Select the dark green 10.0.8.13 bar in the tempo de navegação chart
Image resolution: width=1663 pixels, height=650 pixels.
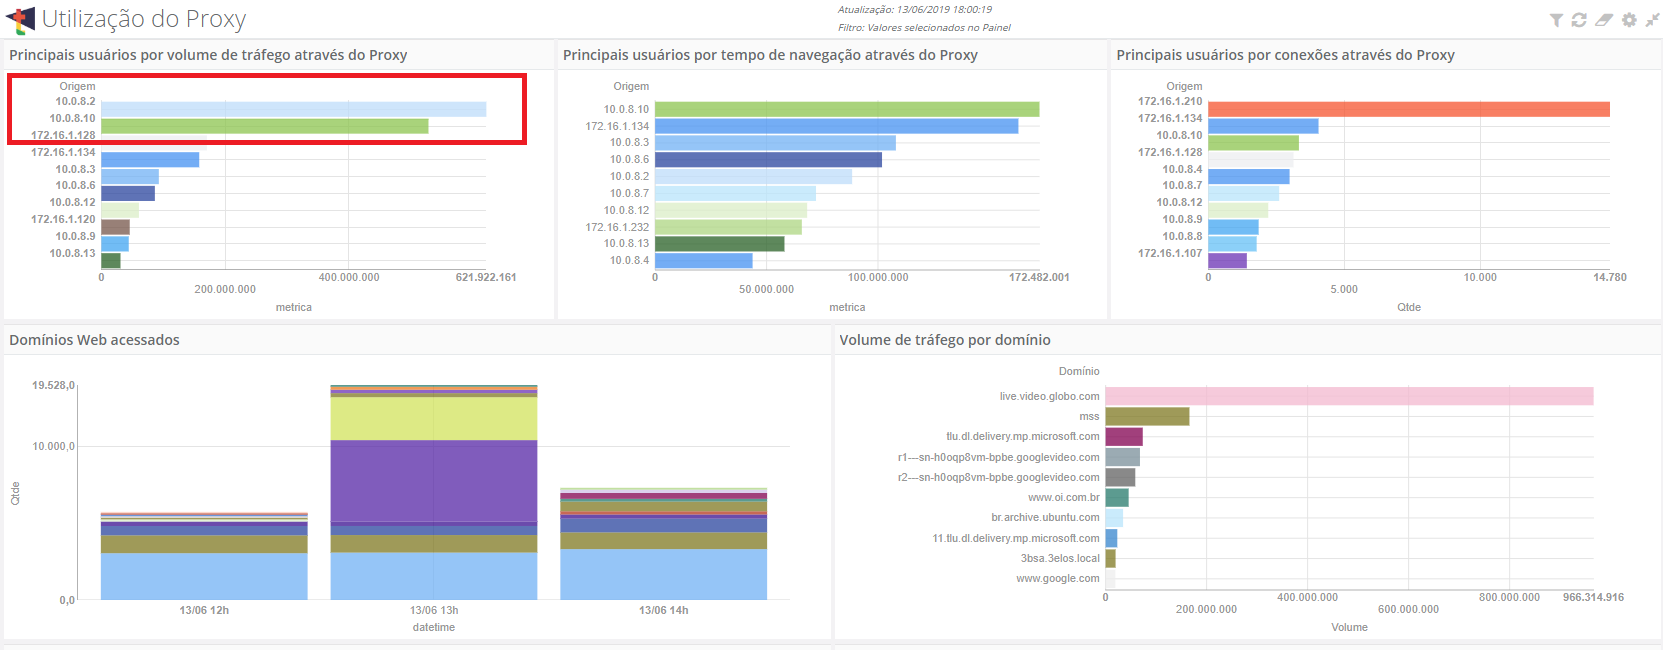(x=720, y=244)
